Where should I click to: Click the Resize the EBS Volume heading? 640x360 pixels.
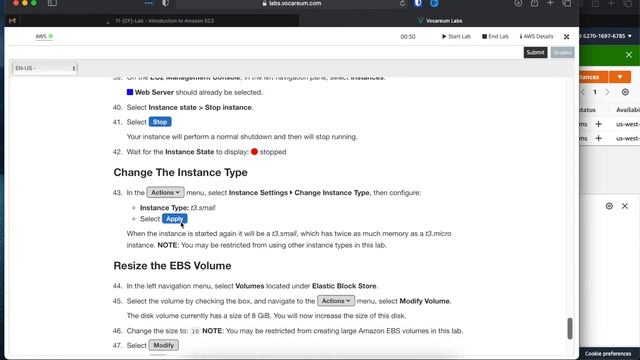pyautogui.click(x=172, y=266)
